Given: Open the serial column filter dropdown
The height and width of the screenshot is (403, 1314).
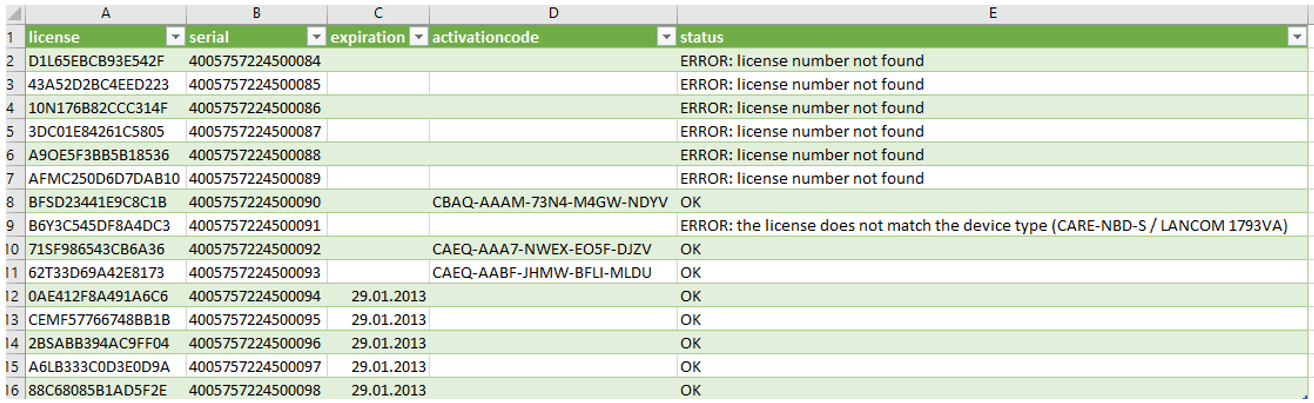Looking at the screenshot, I should click(316, 37).
